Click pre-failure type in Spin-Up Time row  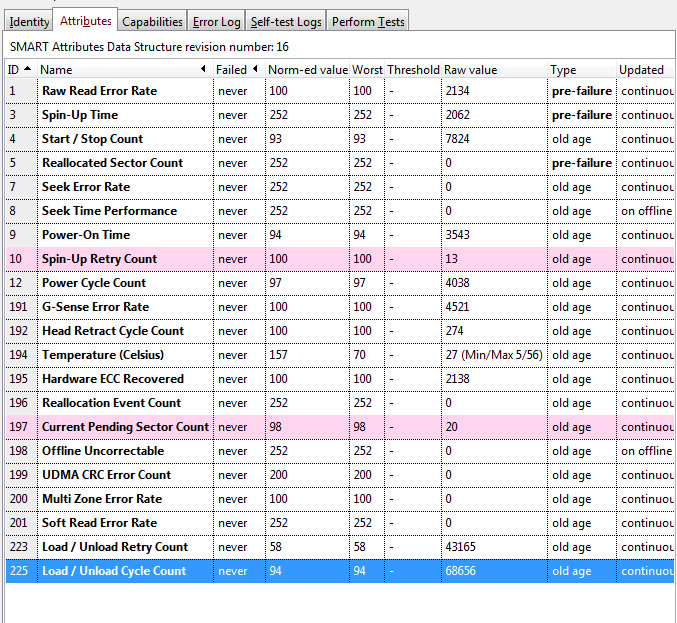582,115
